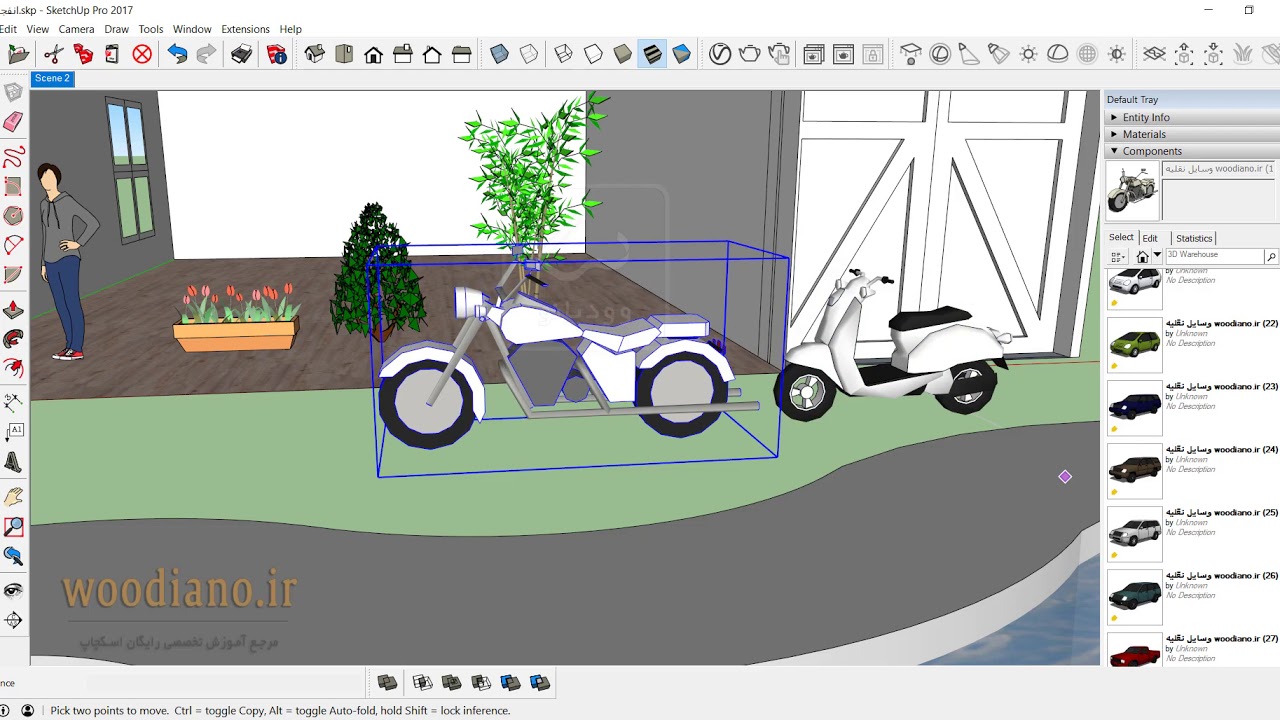Image resolution: width=1280 pixels, height=720 pixels.
Task: Add V-Ray dome light icon
Action: [1058, 54]
